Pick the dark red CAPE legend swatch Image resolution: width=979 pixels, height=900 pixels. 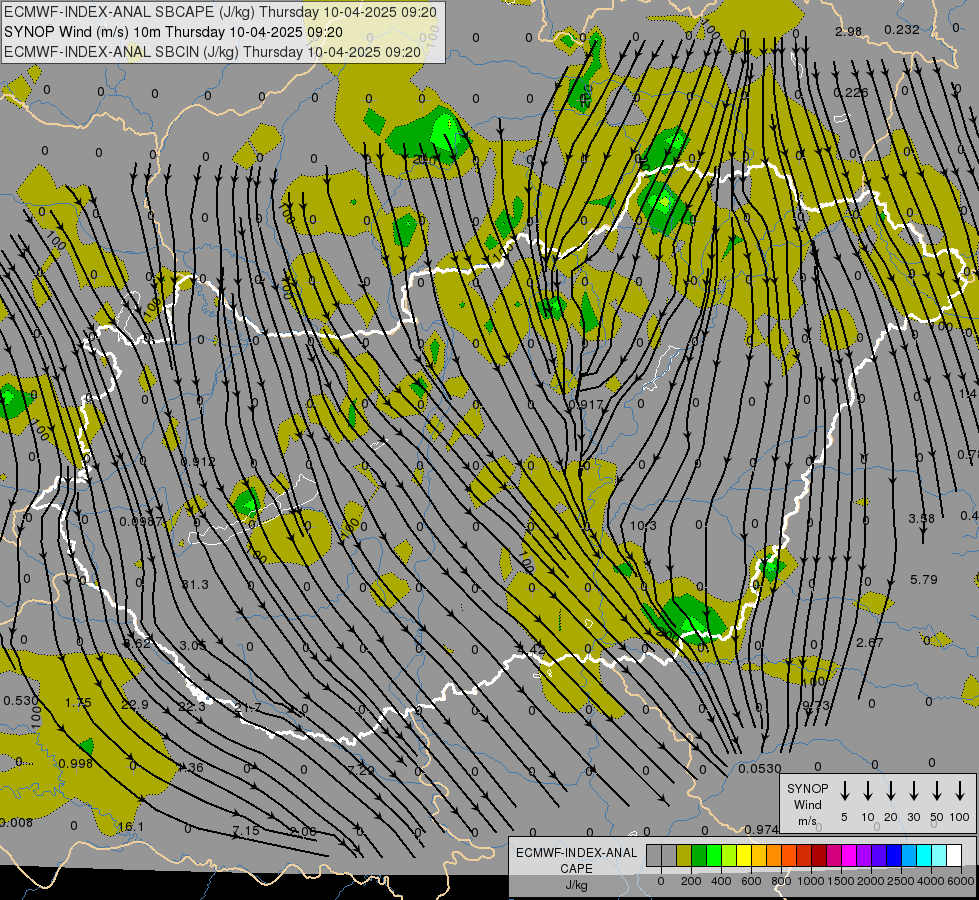point(819,856)
